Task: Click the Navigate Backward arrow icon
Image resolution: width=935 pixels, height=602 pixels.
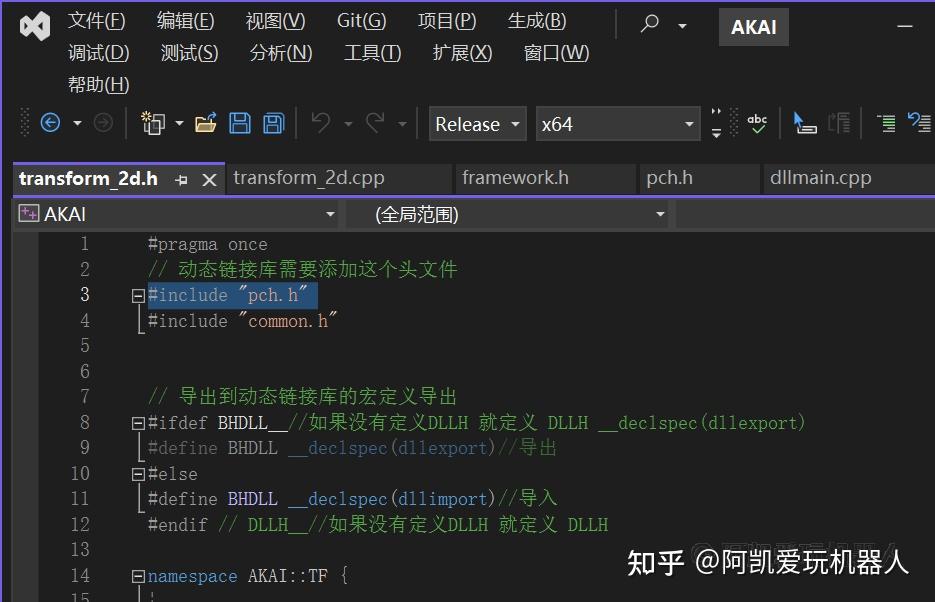Action: pyautogui.click(x=50, y=122)
